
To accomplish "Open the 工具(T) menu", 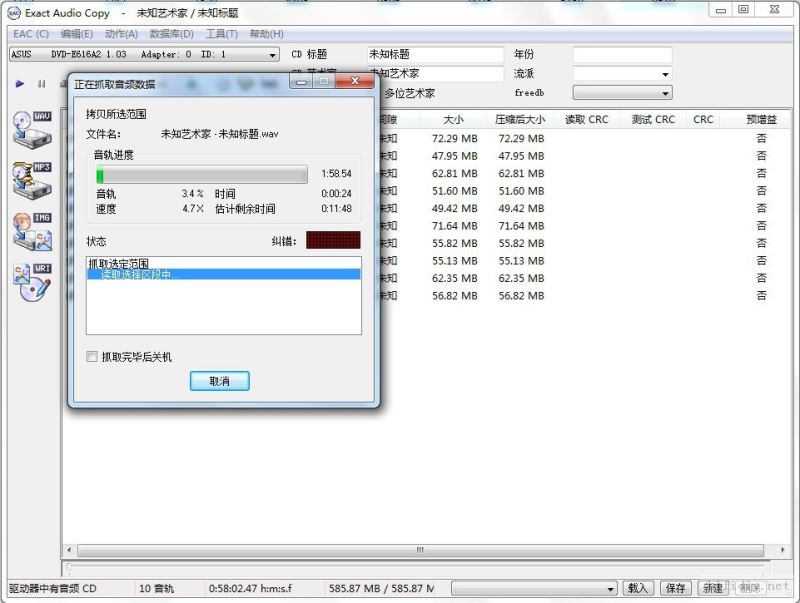I will pyautogui.click(x=221, y=34).
